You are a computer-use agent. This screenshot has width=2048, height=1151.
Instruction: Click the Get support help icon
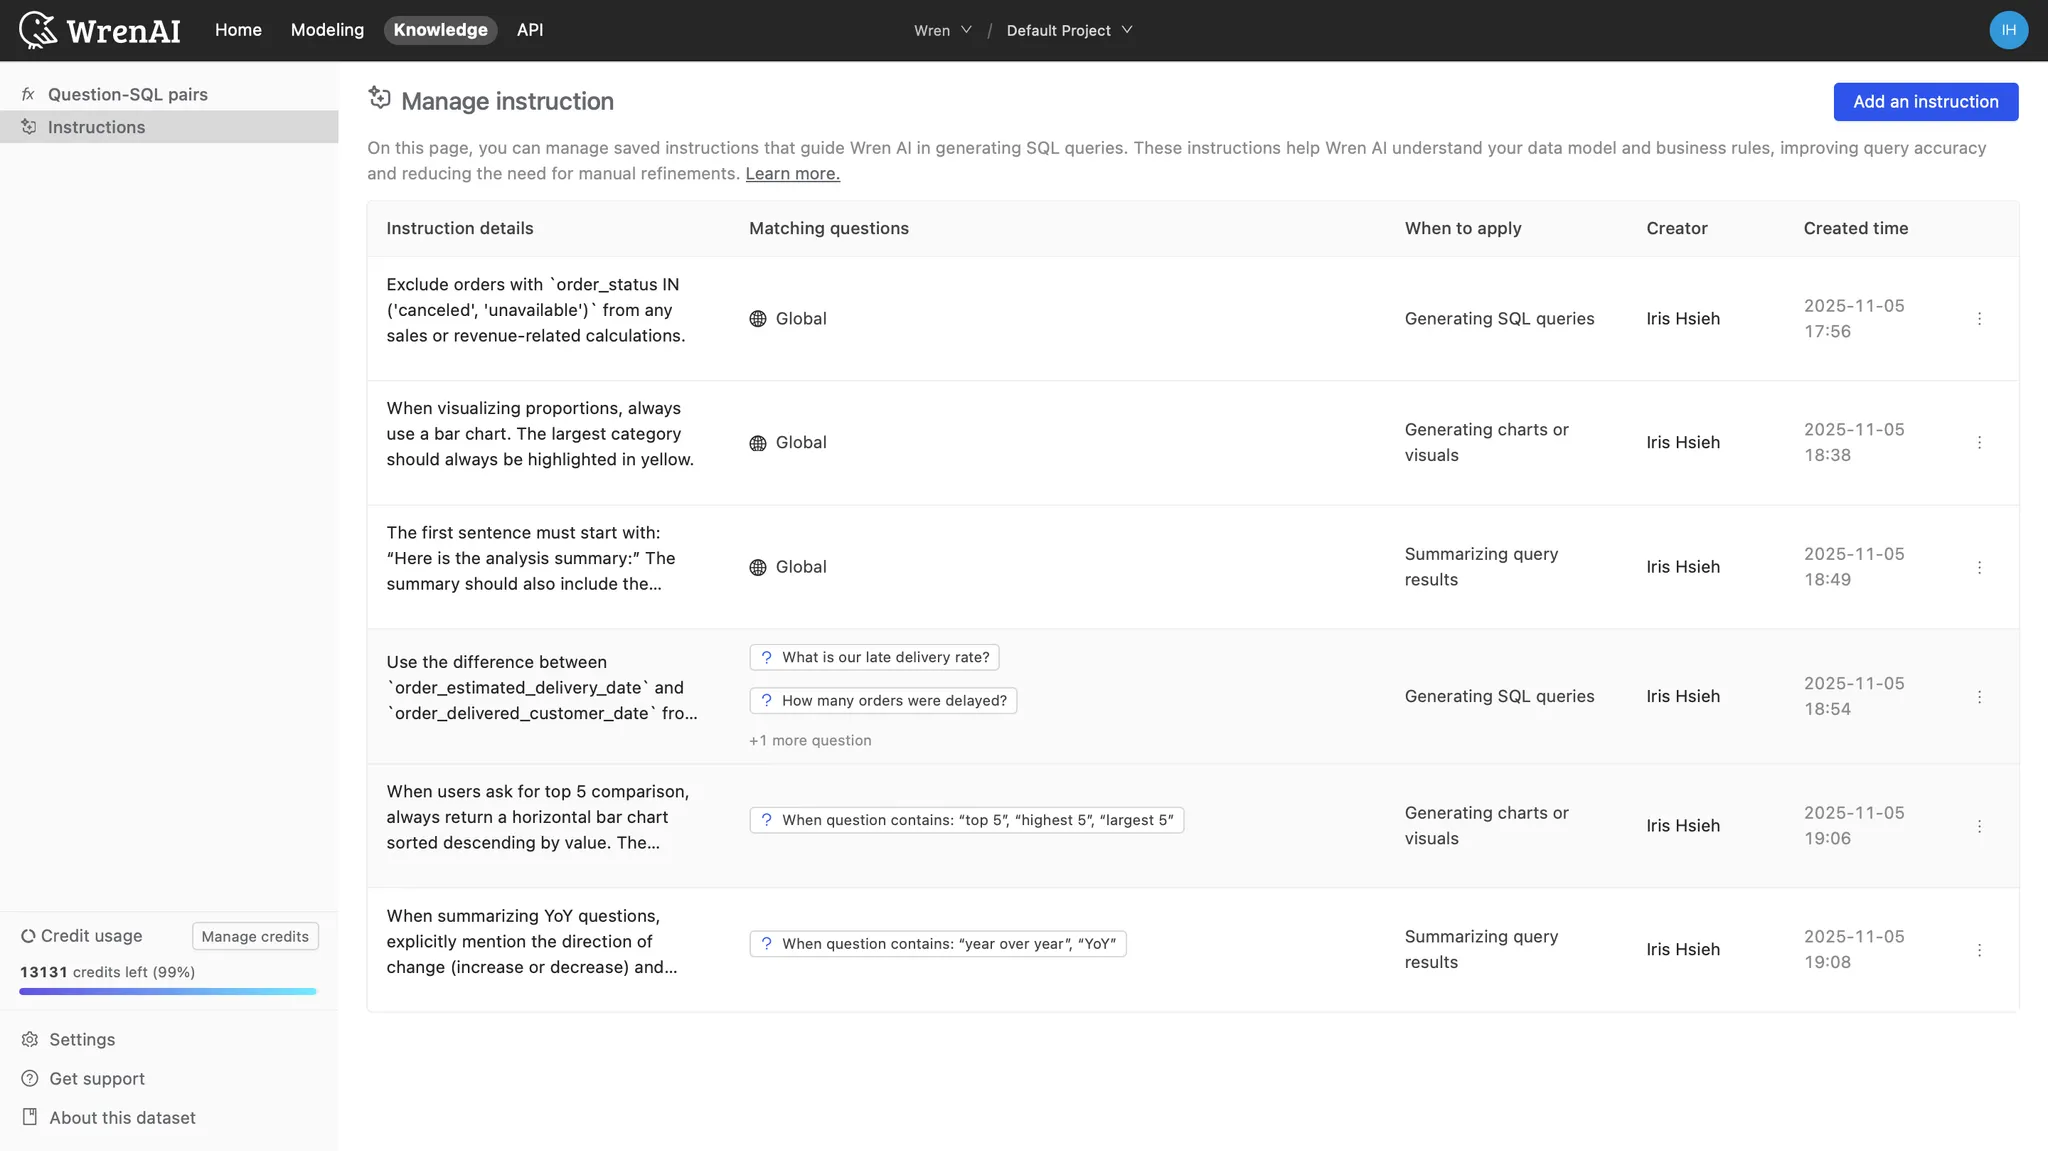click(x=30, y=1079)
